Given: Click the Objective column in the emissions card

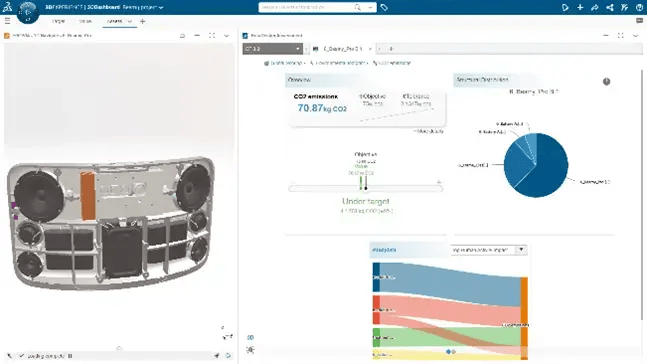Looking at the screenshot, I should pyautogui.click(x=373, y=100).
